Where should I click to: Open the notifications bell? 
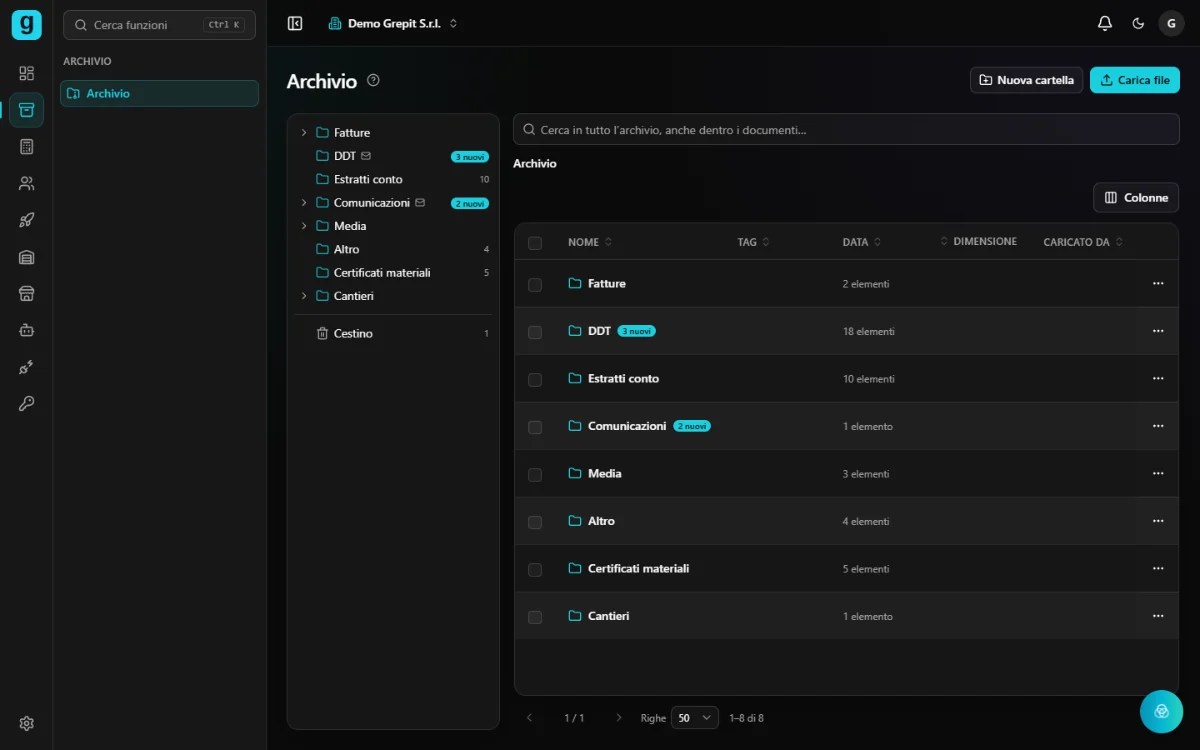[1105, 23]
